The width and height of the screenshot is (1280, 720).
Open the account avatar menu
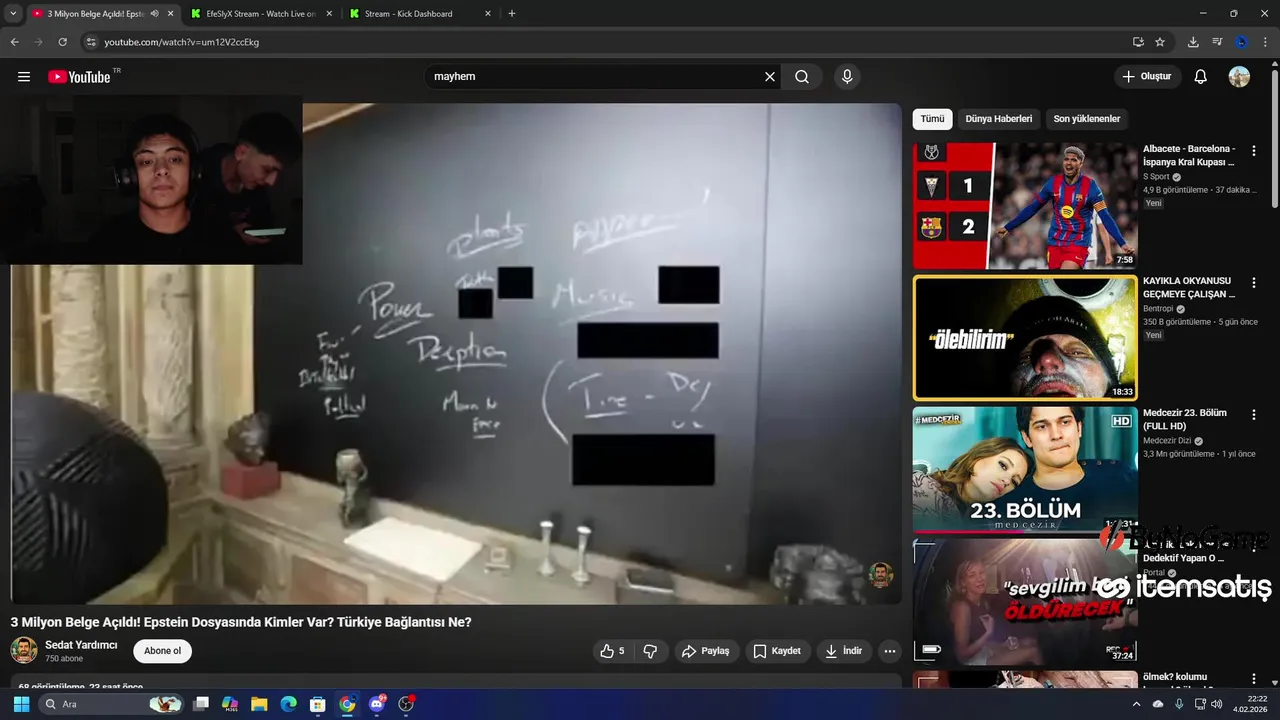coord(1239,77)
